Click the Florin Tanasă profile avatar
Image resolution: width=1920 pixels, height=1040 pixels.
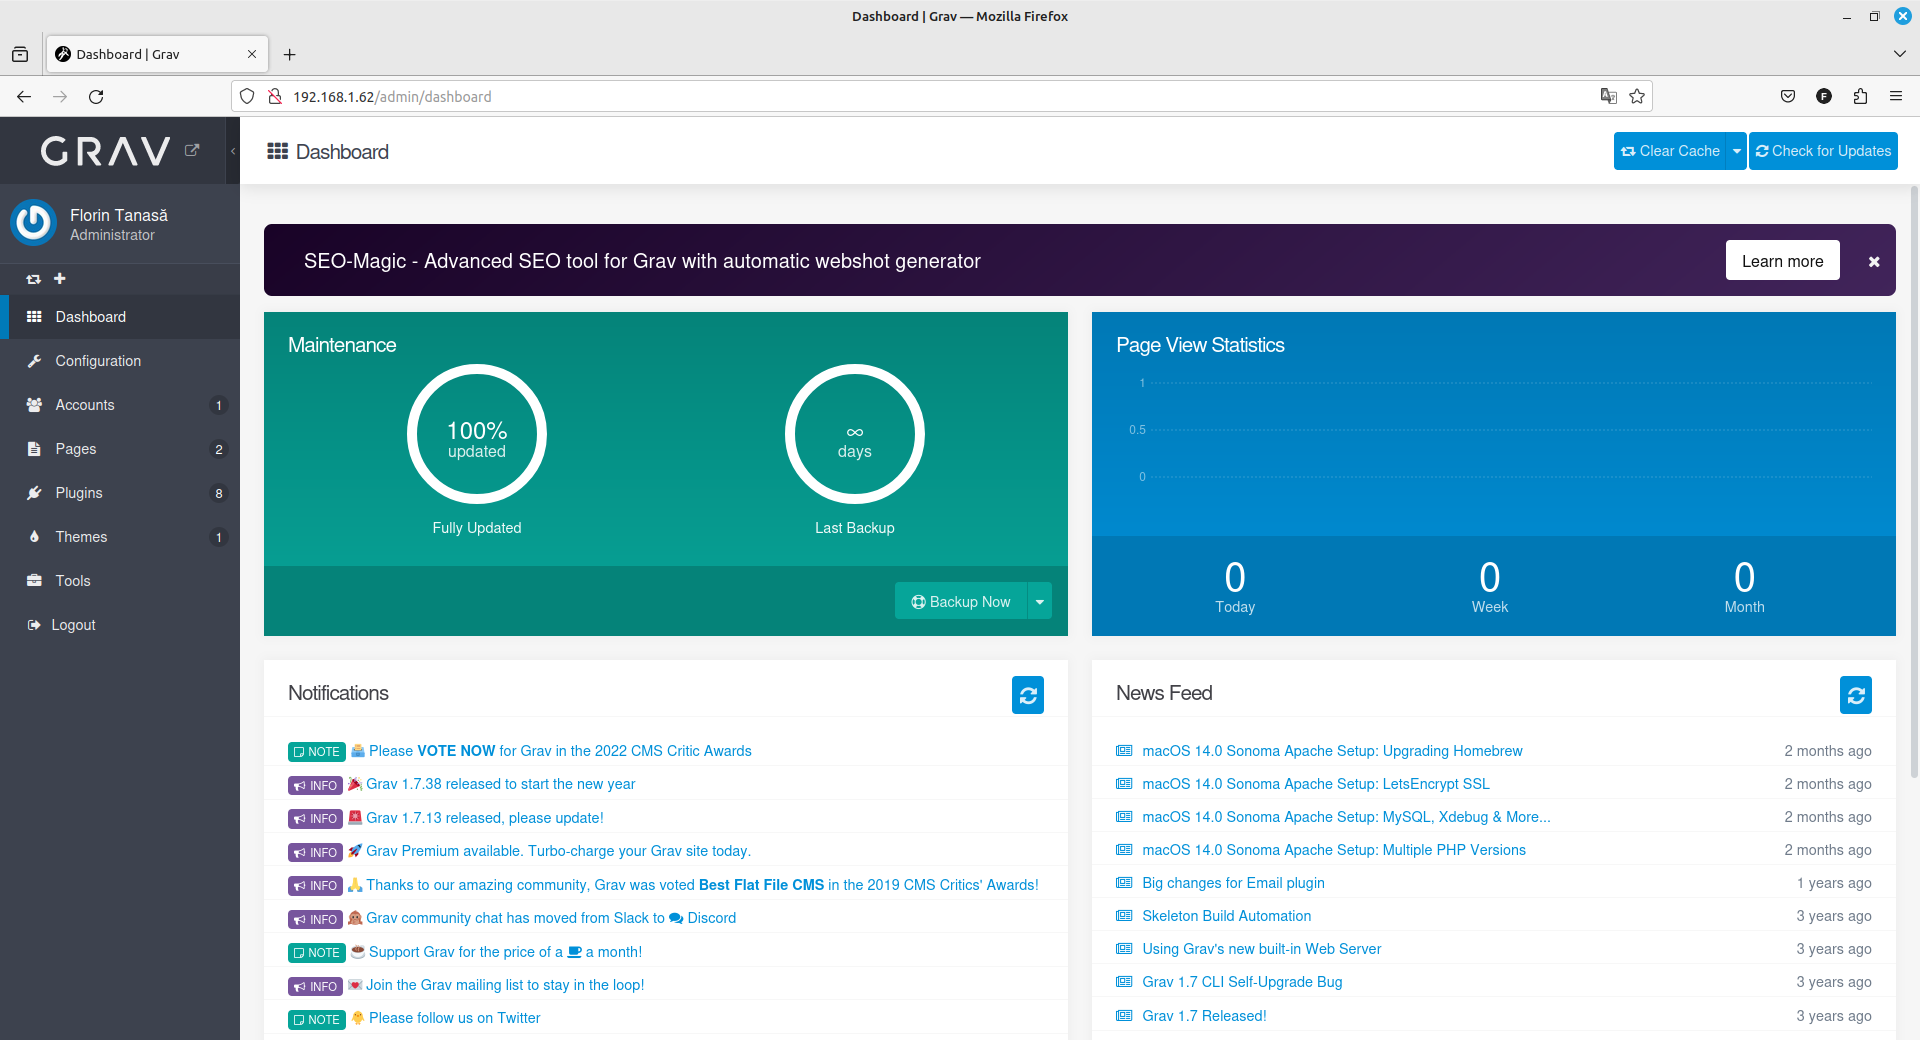pos(34,222)
